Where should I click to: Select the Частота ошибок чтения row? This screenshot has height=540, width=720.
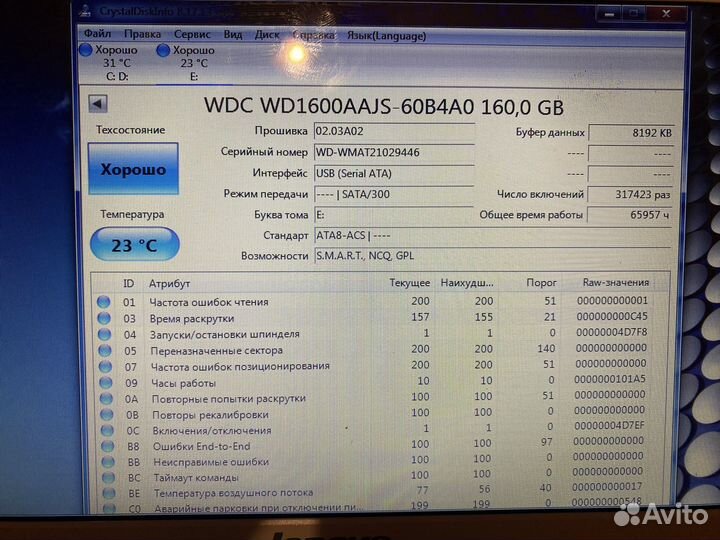377,302
